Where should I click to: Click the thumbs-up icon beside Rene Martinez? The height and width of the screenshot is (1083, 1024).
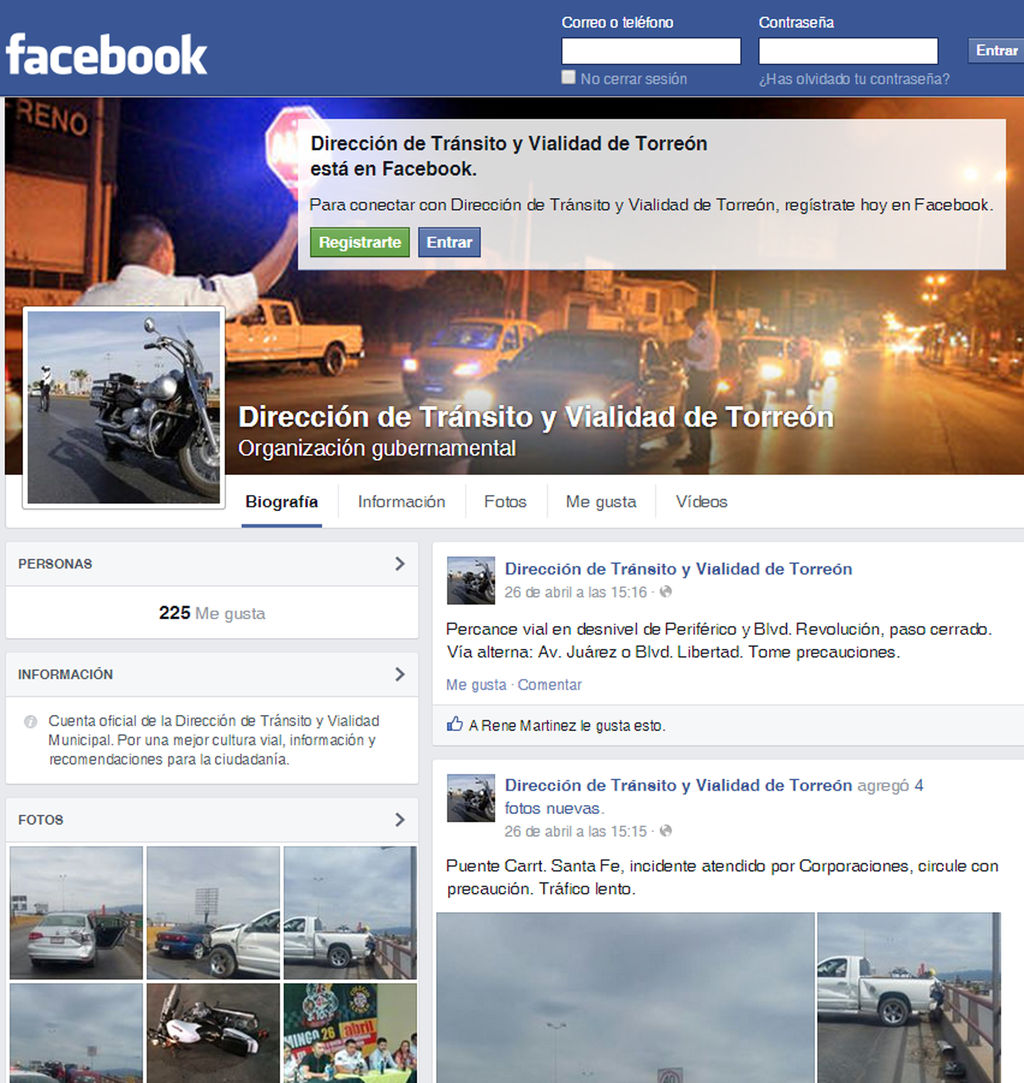click(x=455, y=725)
